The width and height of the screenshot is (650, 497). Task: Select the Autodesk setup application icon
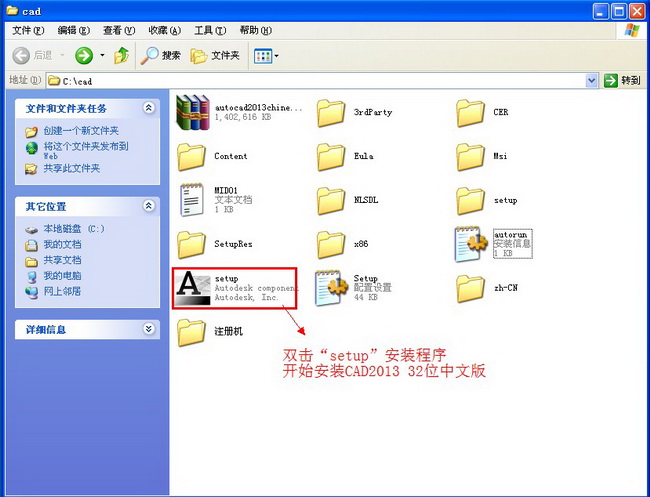click(x=192, y=288)
